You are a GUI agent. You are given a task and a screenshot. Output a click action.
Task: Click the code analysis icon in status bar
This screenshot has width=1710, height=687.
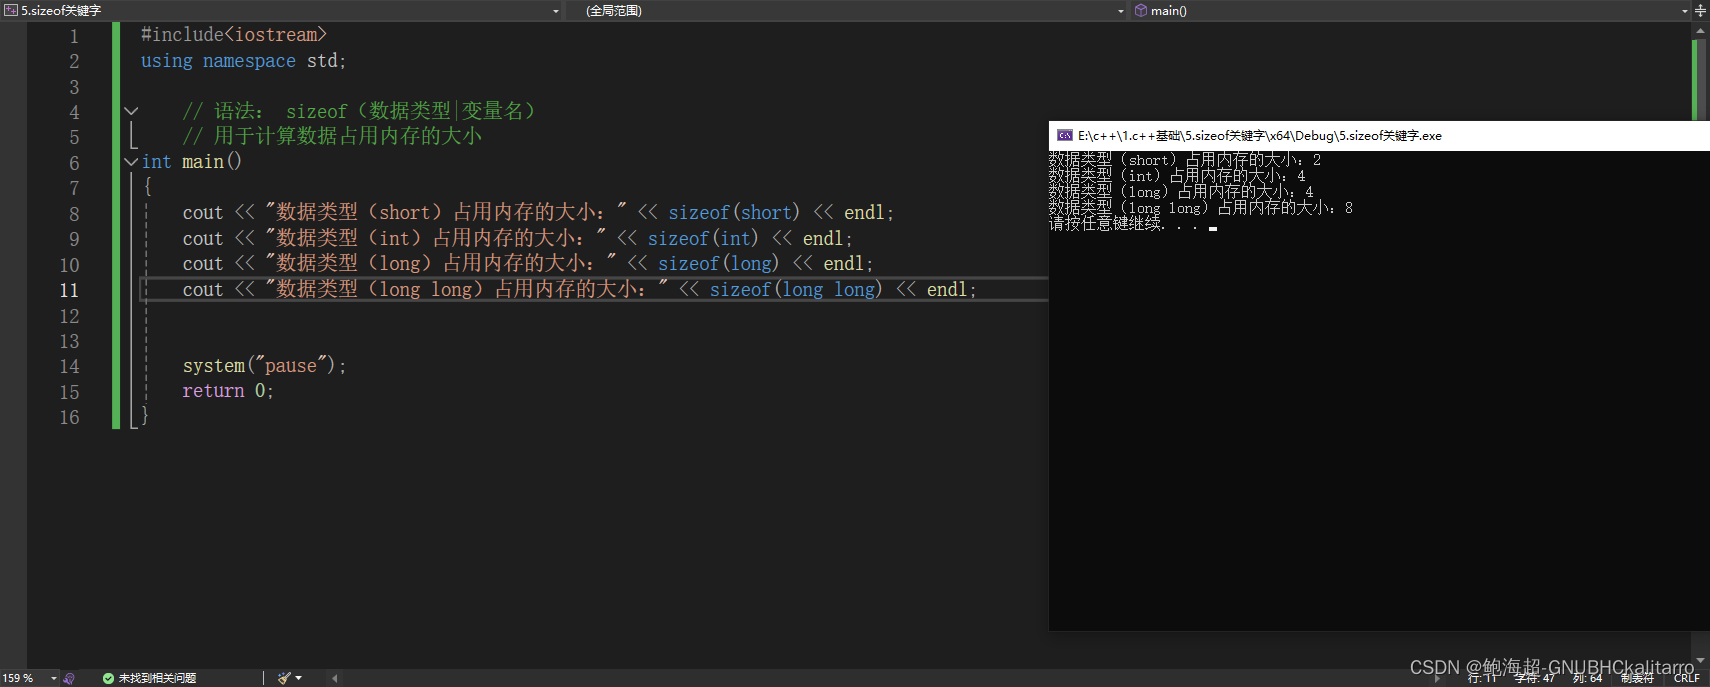pyautogui.click(x=69, y=678)
